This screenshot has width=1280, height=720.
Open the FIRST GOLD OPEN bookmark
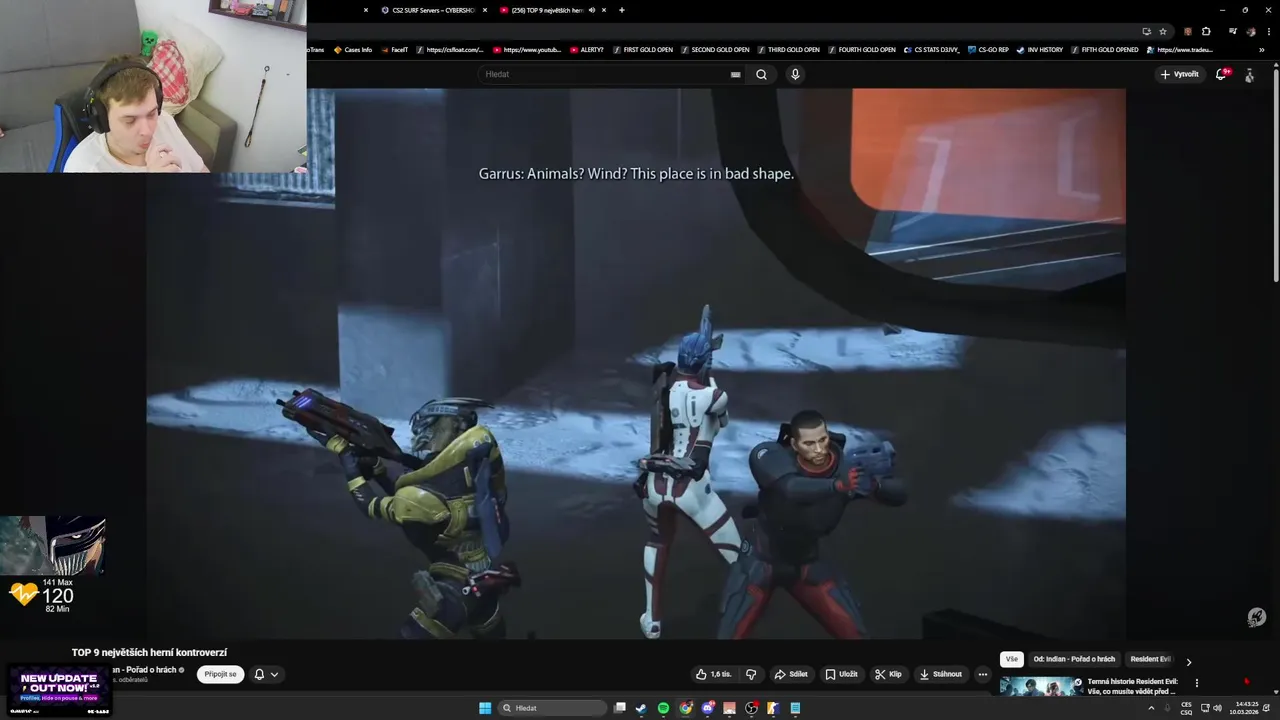[x=642, y=49]
